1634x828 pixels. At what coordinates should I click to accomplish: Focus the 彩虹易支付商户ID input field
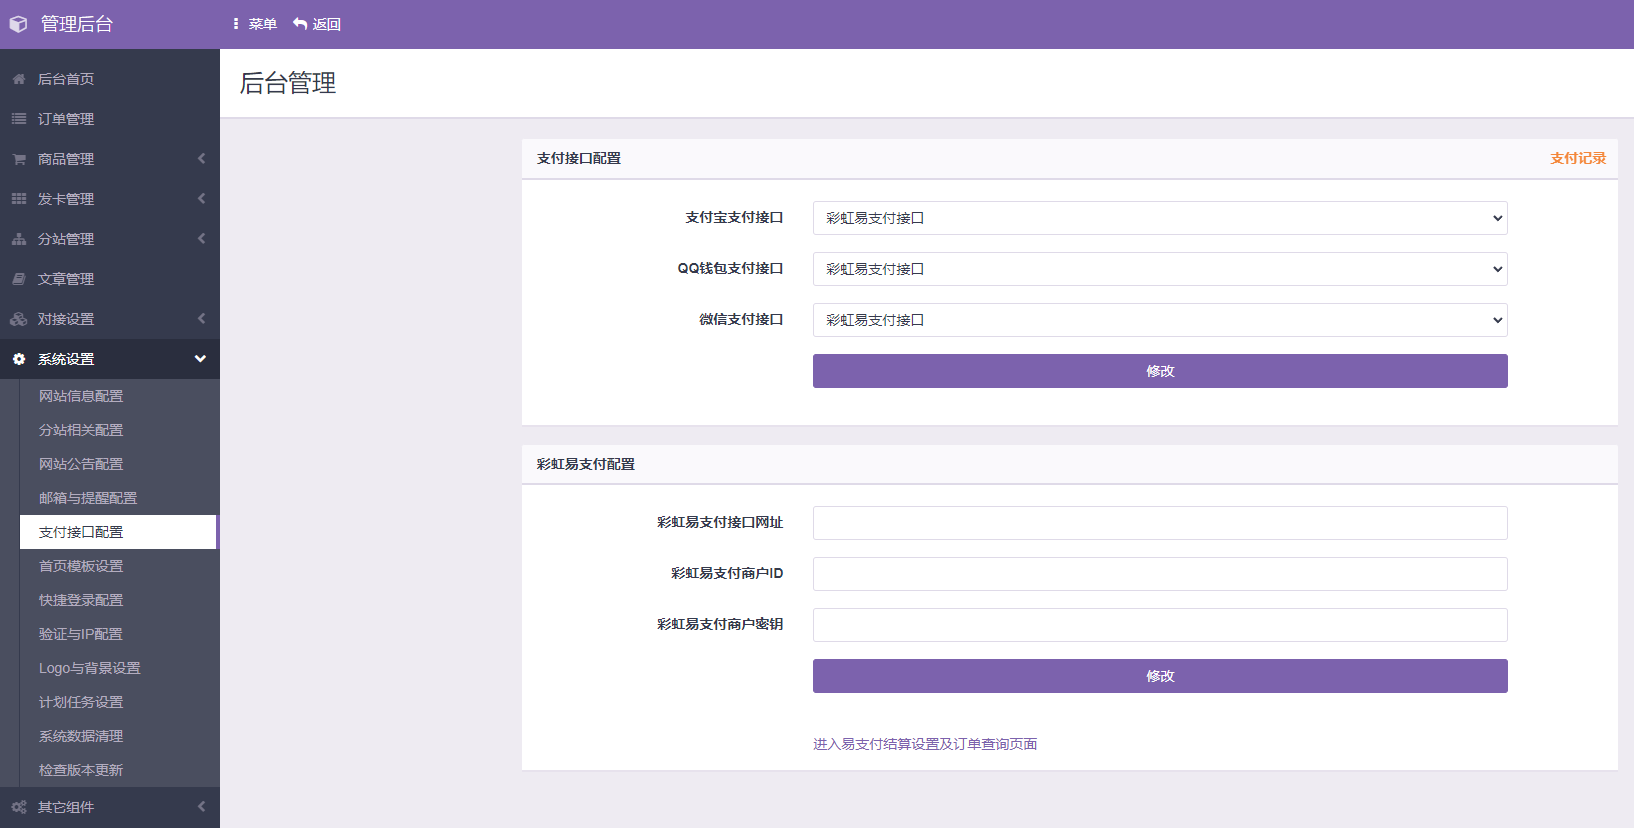(x=1160, y=574)
